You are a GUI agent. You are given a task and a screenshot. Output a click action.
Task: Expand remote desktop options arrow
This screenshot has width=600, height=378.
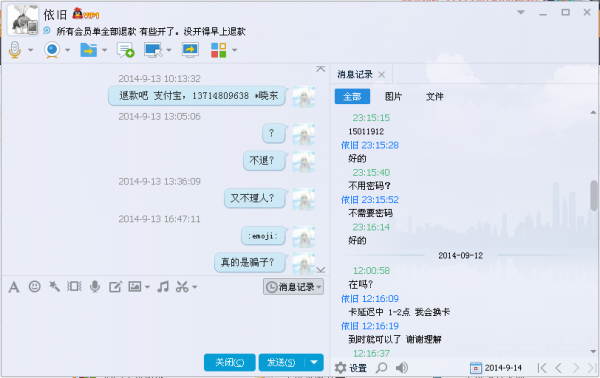(x=169, y=50)
